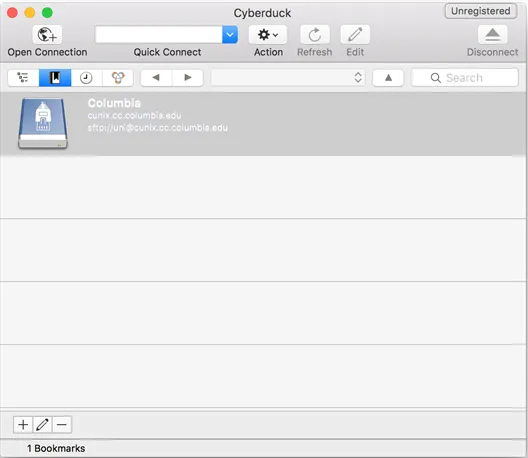Click the sftp://uni@cunix.cc.columbia.edu URL text
This screenshot has height=458, width=528.
tap(158, 128)
